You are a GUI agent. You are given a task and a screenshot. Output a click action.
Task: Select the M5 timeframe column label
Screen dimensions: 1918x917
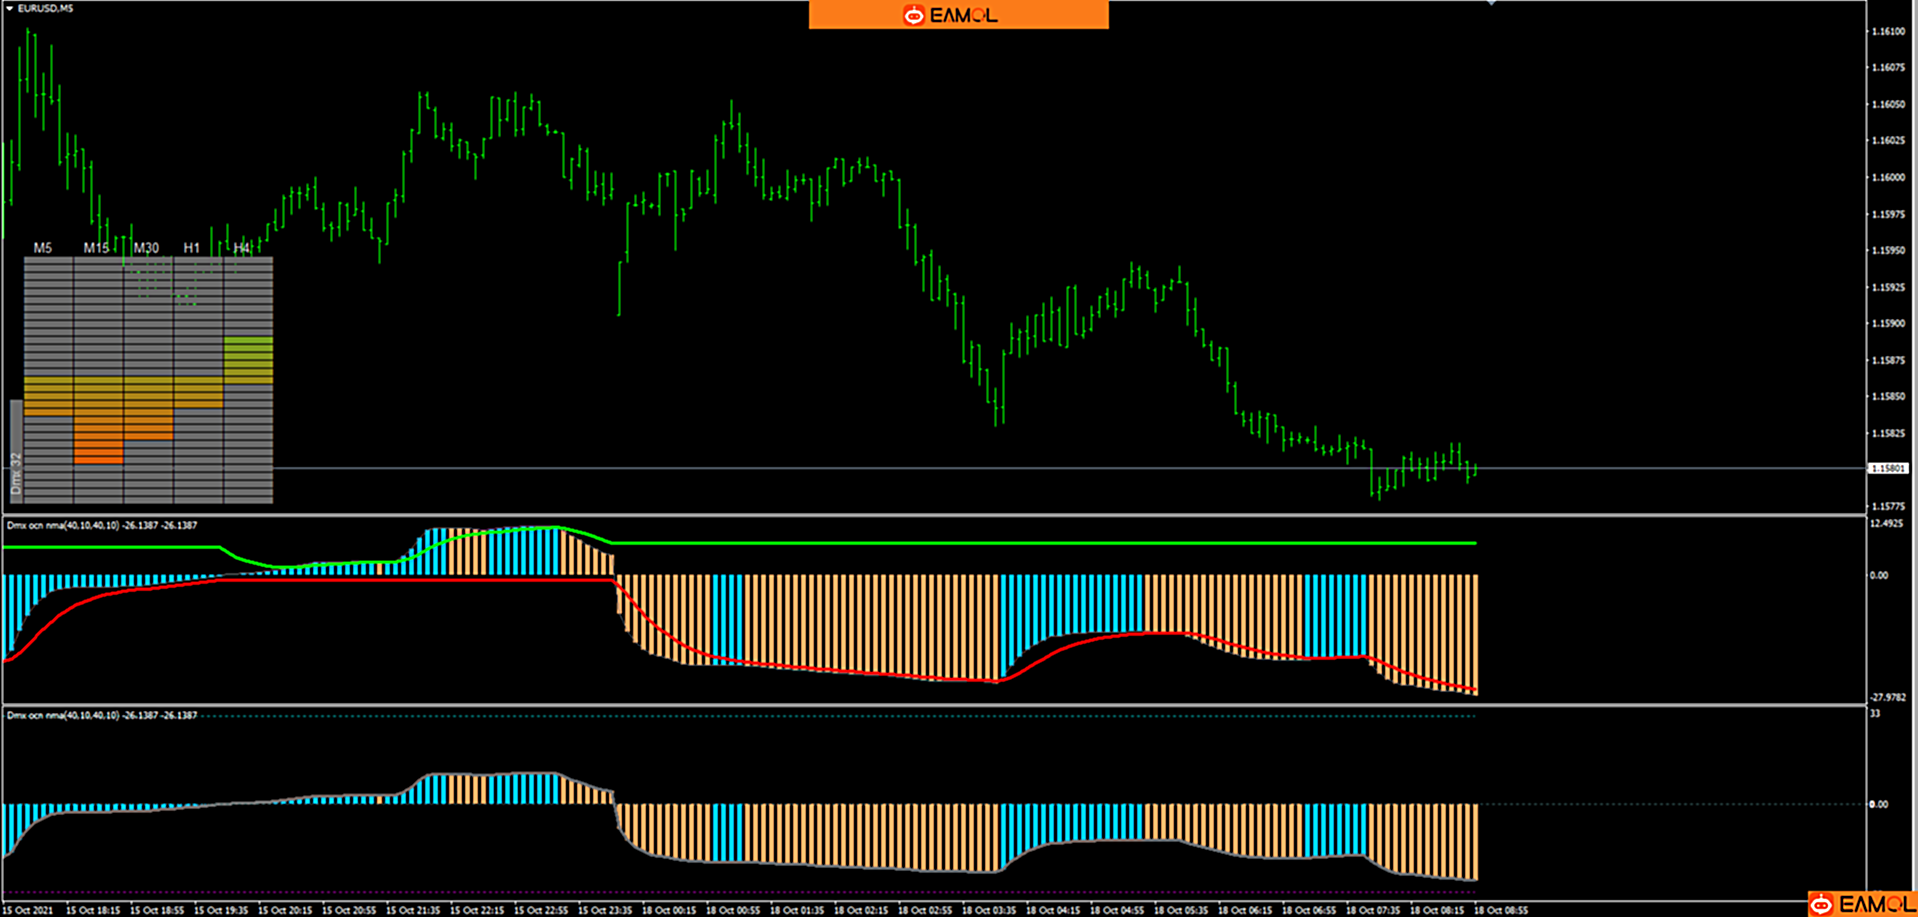pyautogui.click(x=43, y=248)
